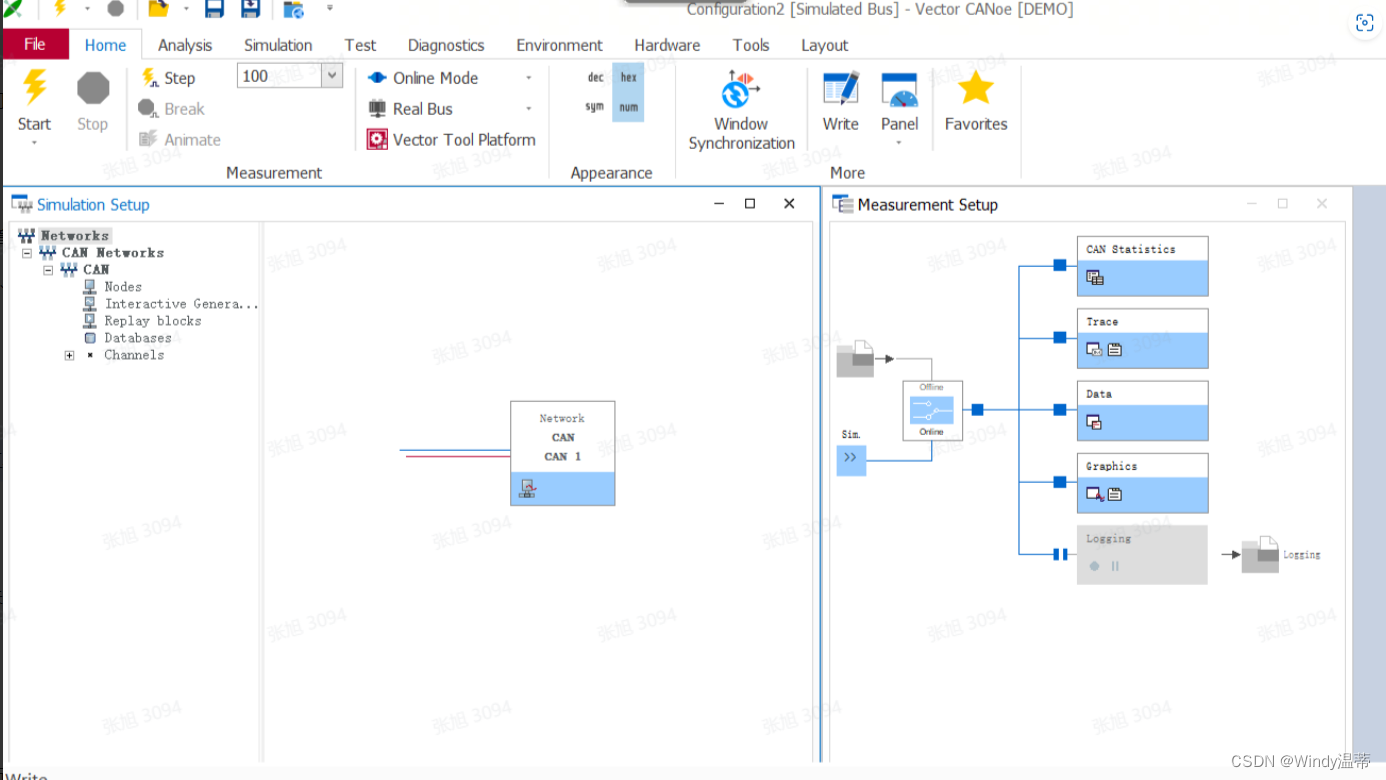Collapse the CAN tree node
The height and width of the screenshot is (780, 1386).
tap(48, 270)
